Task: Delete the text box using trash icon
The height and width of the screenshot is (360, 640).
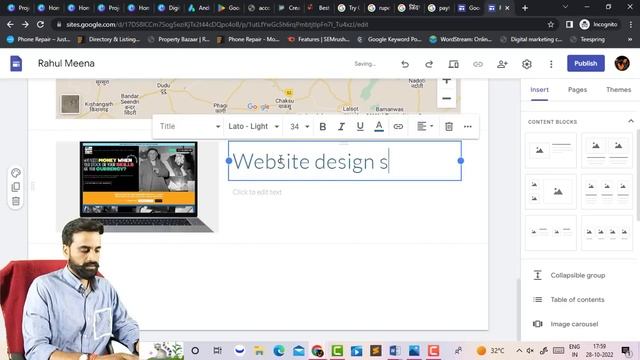Action: tap(449, 127)
